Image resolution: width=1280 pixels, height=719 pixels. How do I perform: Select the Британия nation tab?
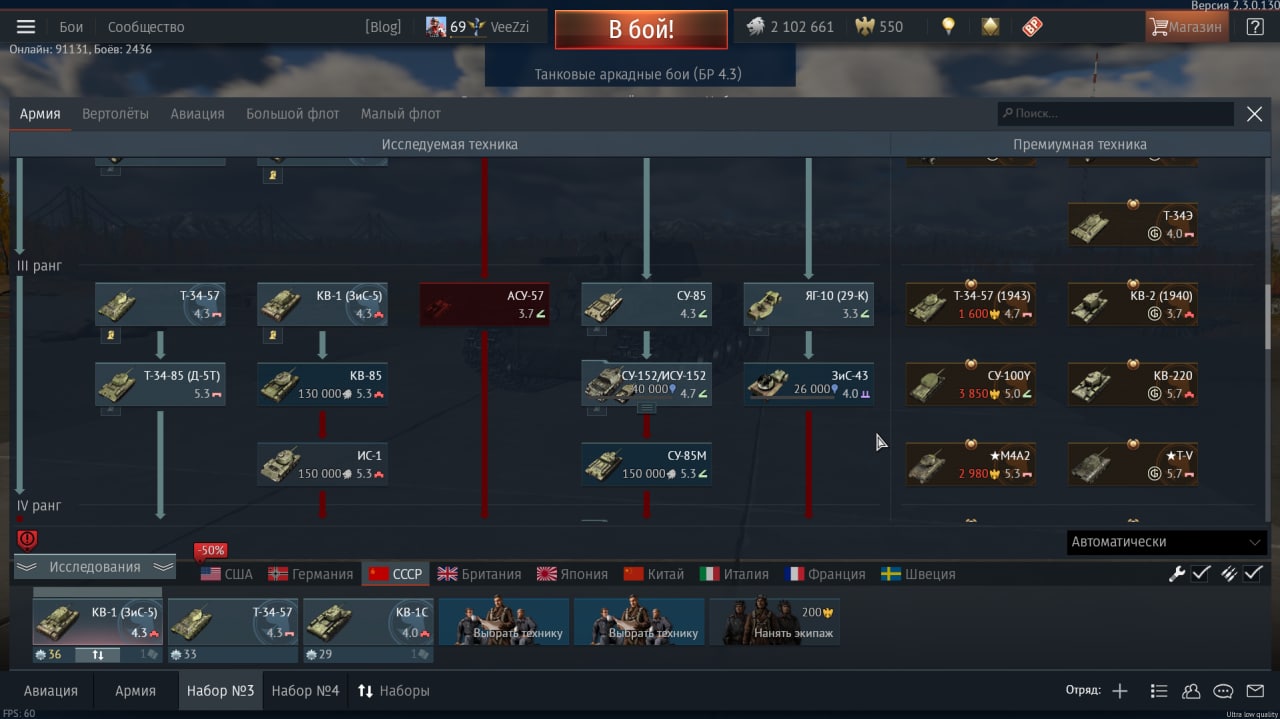point(479,574)
